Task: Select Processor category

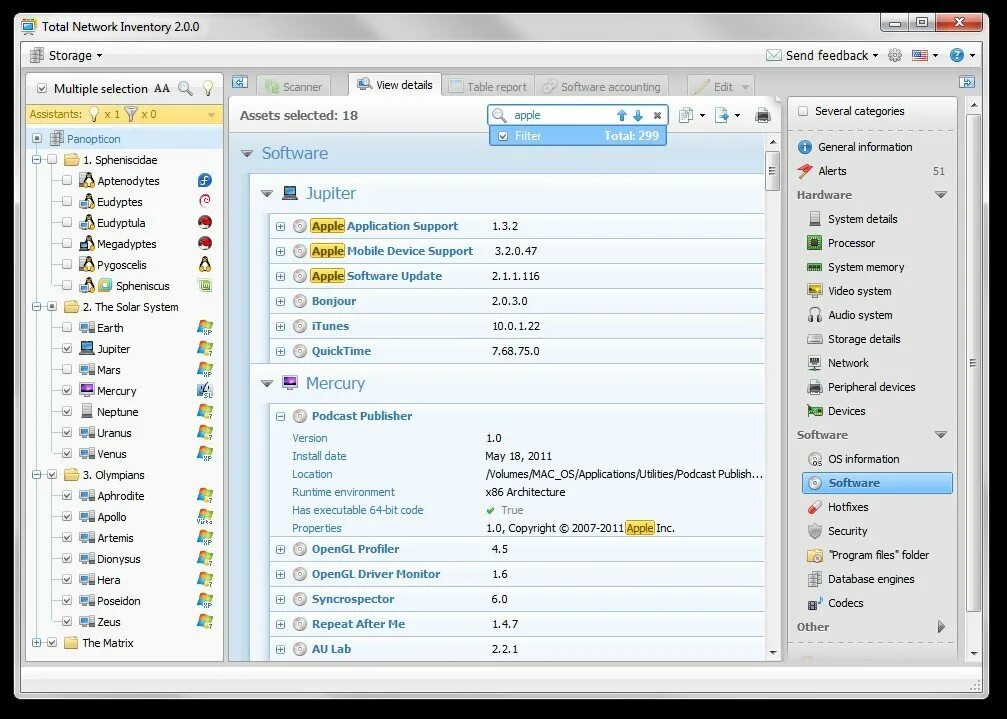Action: 841,243
